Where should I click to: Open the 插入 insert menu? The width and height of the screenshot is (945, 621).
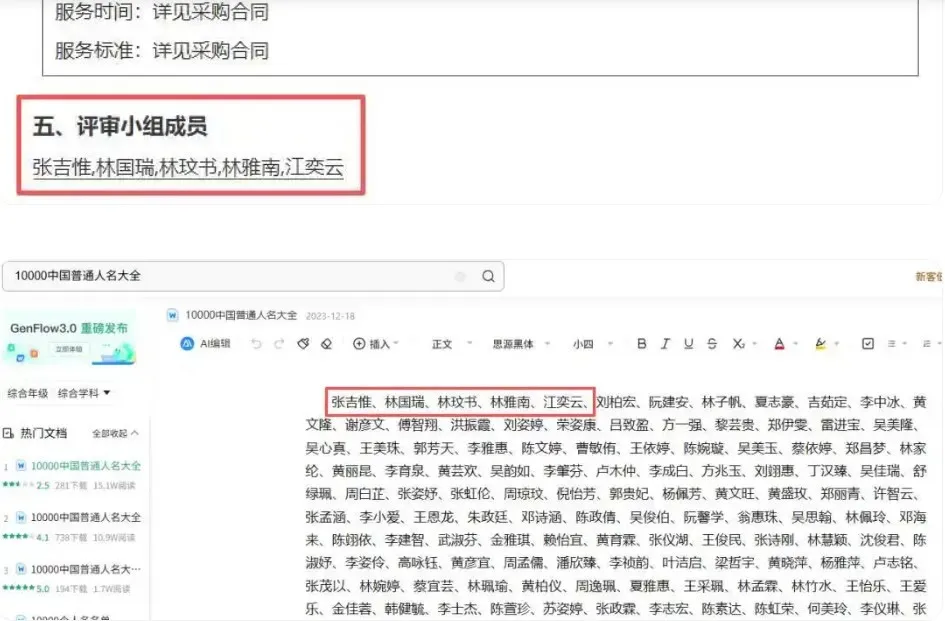374,343
